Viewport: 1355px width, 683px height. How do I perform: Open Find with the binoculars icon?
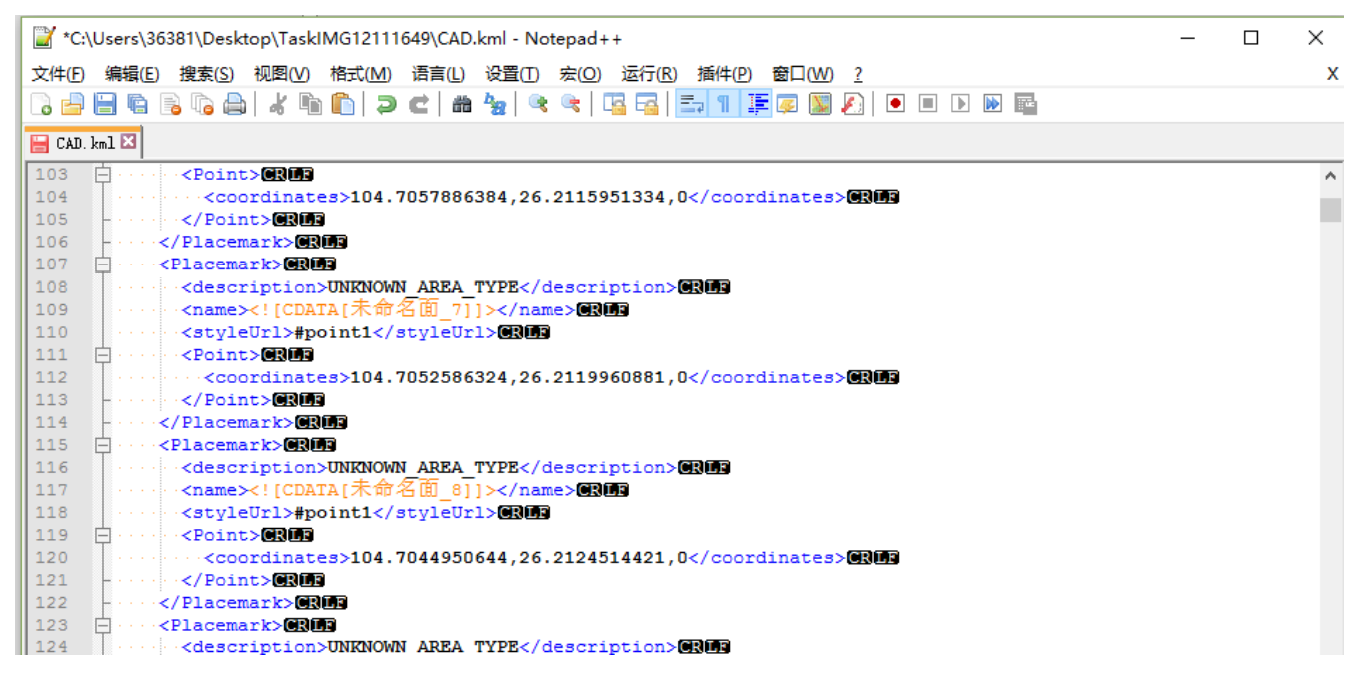pyautogui.click(x=462, y=104)
